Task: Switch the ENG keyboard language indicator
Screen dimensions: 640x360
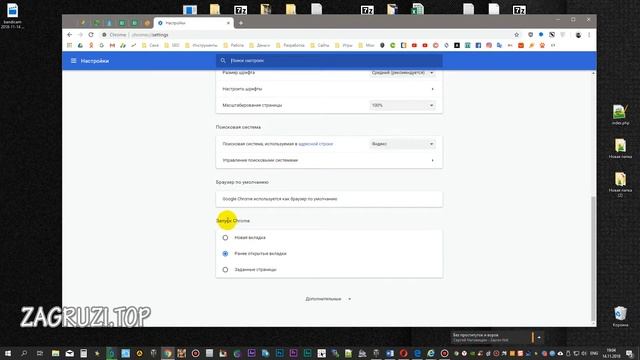Action: tap(594, 353)
